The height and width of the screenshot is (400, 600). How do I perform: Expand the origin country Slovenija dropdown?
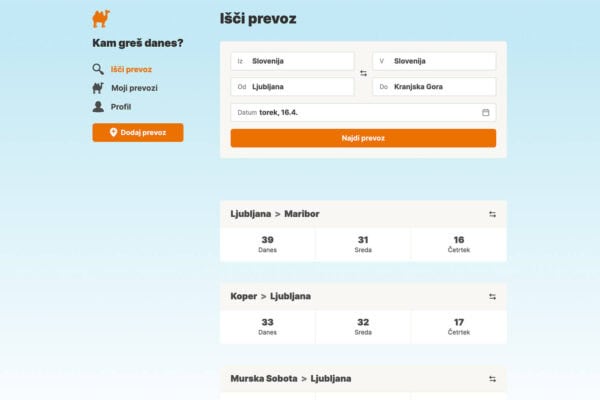coord(292,61)
